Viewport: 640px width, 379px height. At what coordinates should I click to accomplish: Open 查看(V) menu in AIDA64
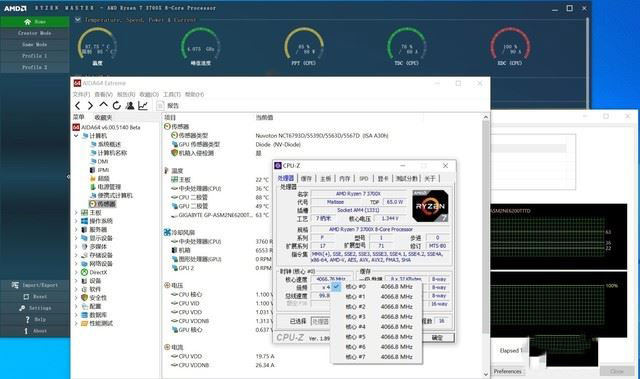click(104, 94)
